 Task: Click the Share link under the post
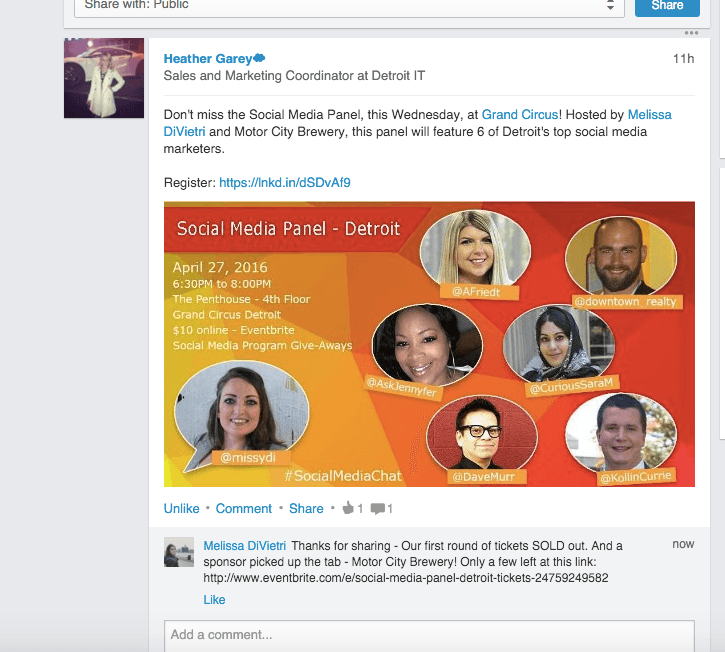coord(306,509)
